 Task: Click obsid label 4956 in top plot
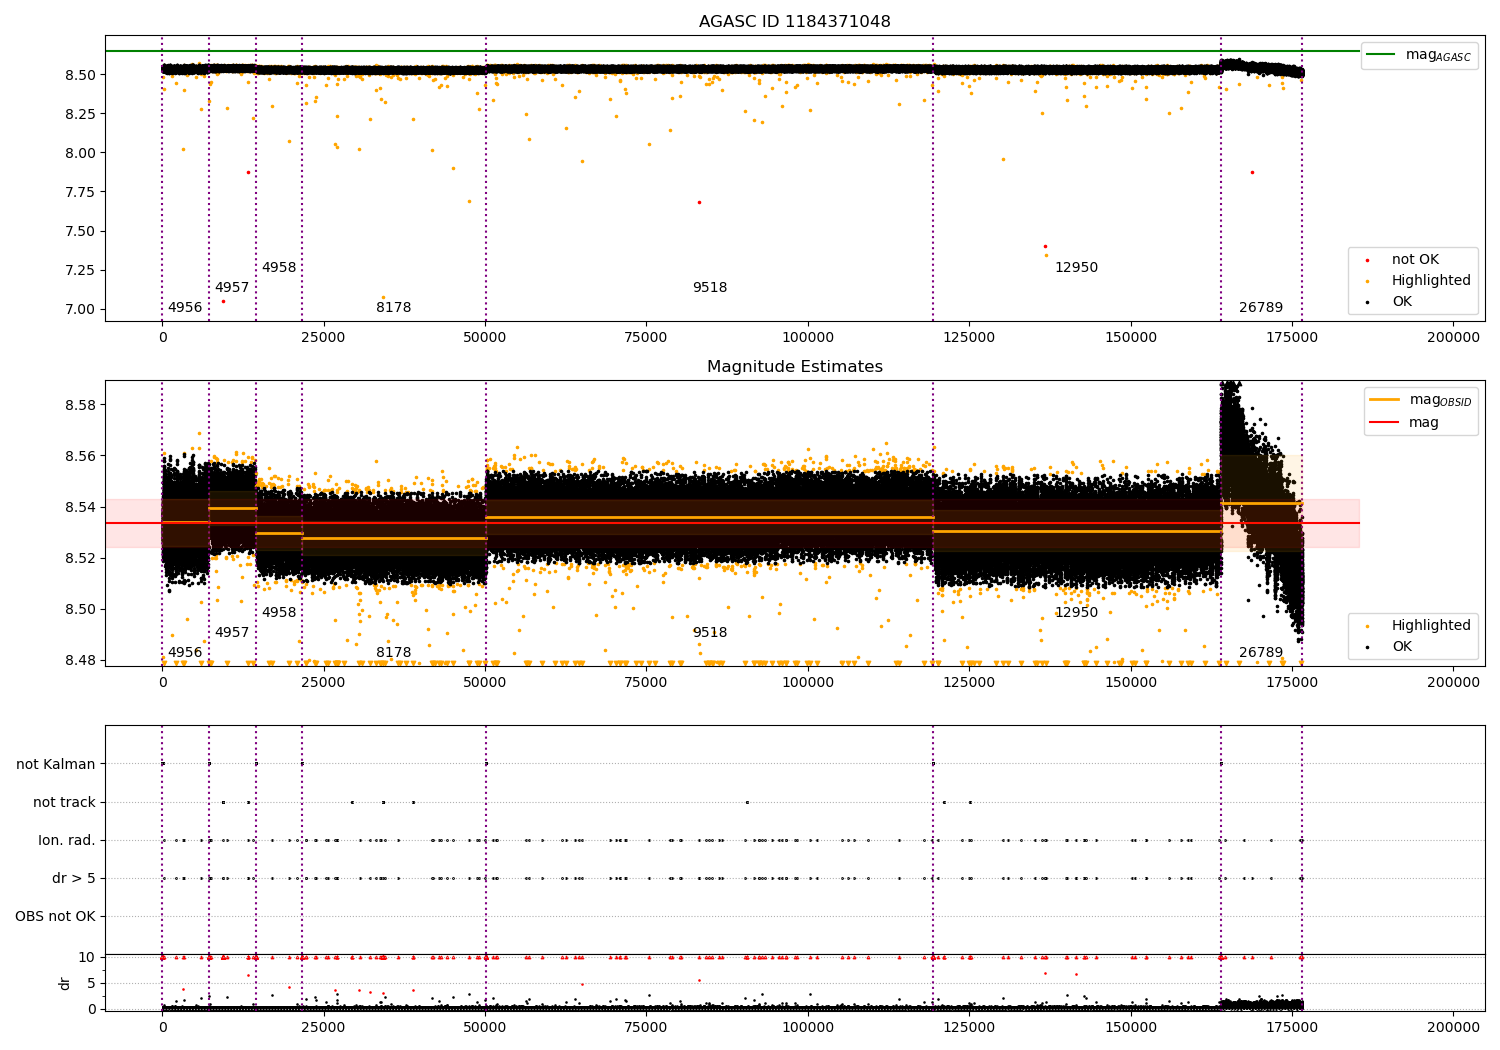point(185,308)
